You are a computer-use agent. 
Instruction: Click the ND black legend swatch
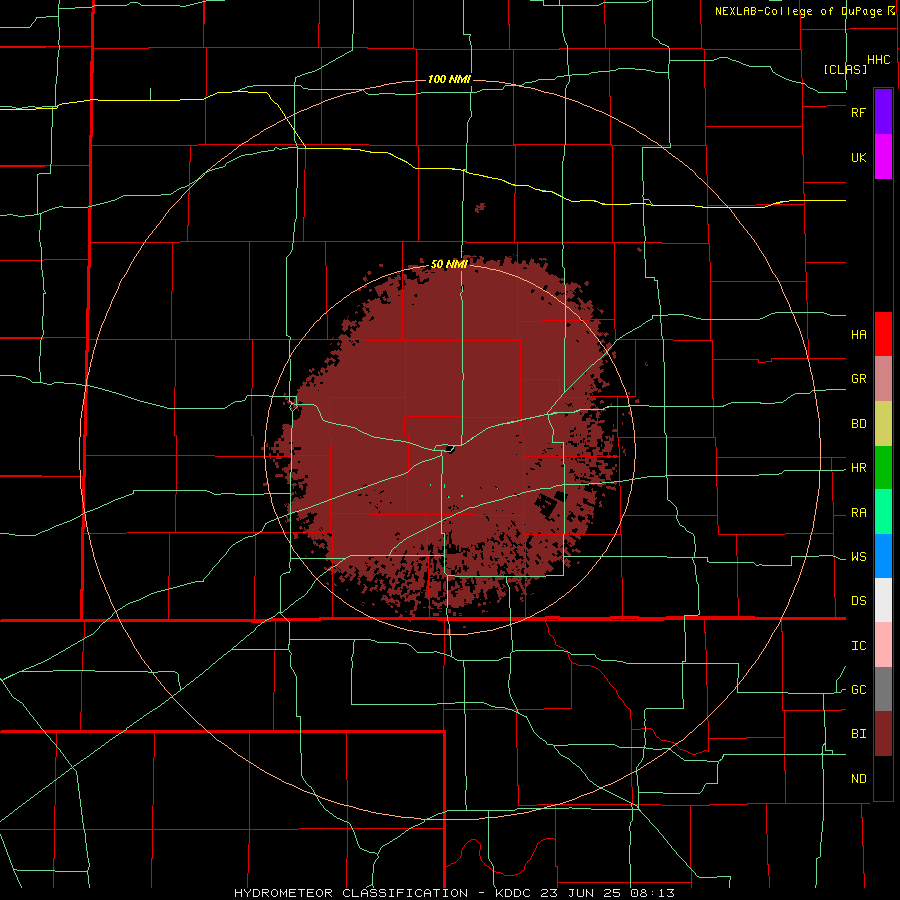(x=883, y=778)
